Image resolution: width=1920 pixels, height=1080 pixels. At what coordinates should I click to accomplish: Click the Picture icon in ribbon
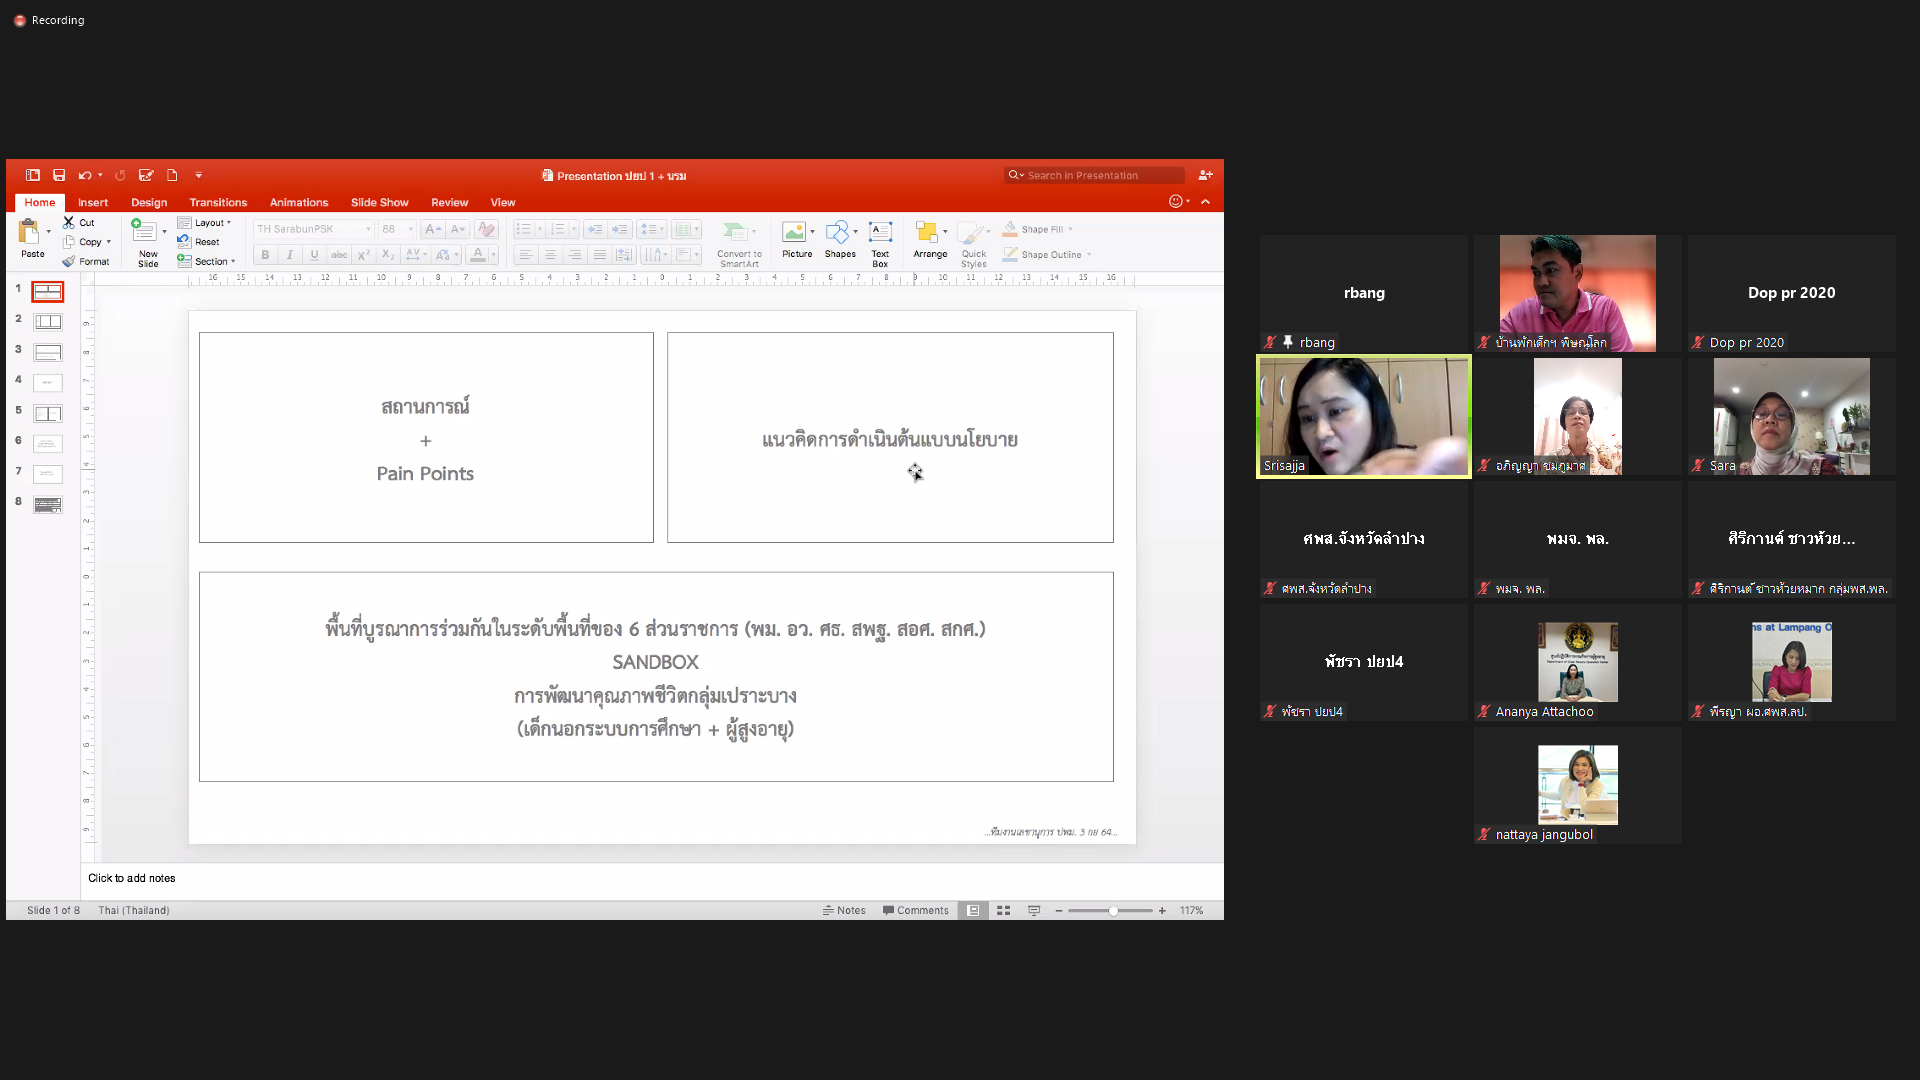pos(794,233)
